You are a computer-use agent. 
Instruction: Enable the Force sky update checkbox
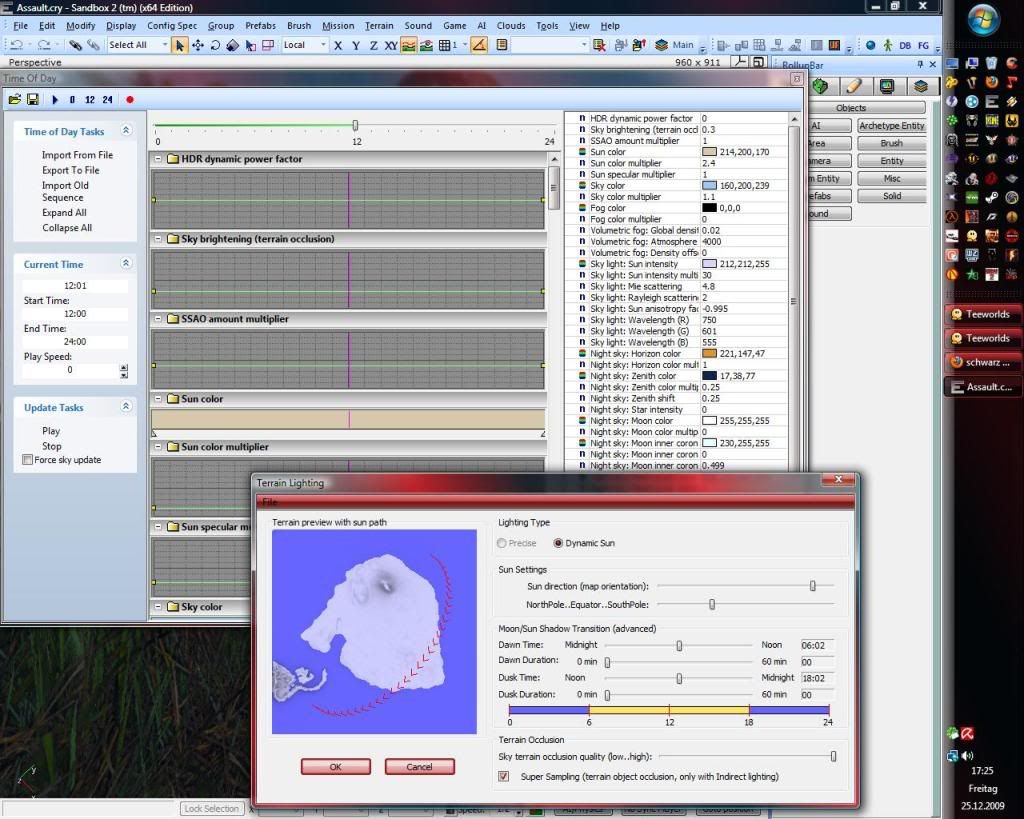coord(27,460)
